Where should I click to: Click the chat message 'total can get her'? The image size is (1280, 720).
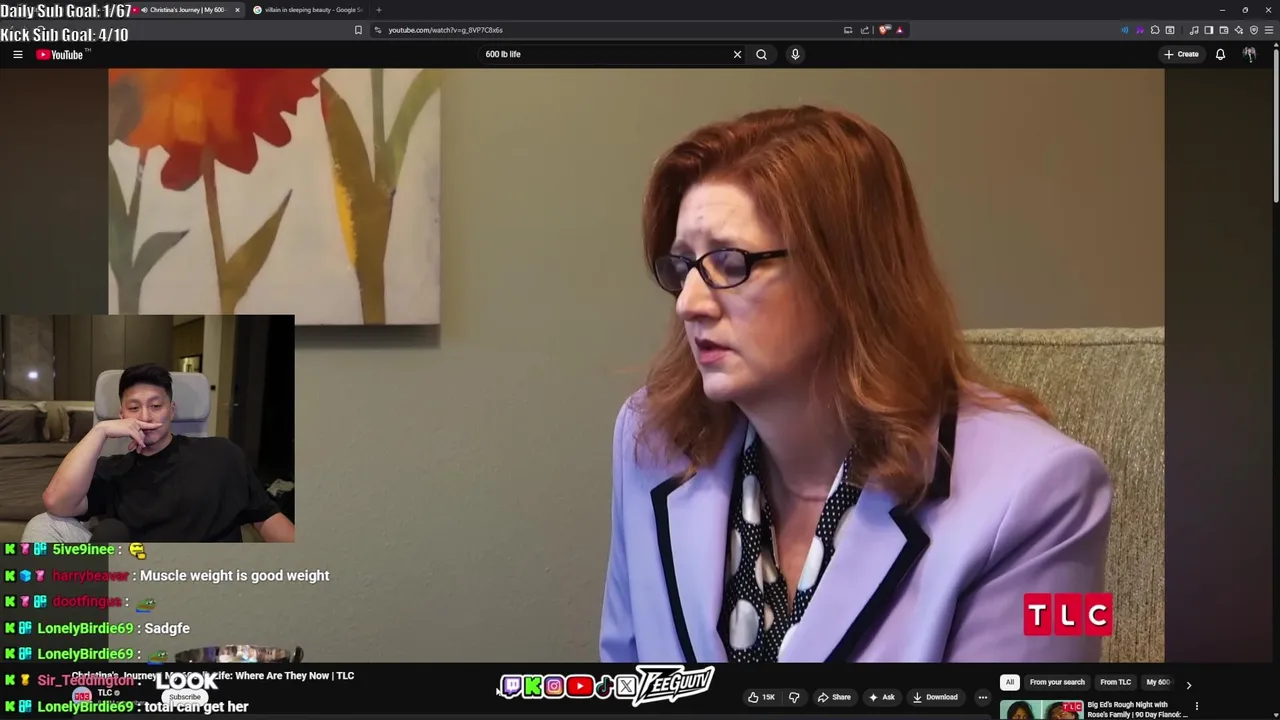point(196,706)
